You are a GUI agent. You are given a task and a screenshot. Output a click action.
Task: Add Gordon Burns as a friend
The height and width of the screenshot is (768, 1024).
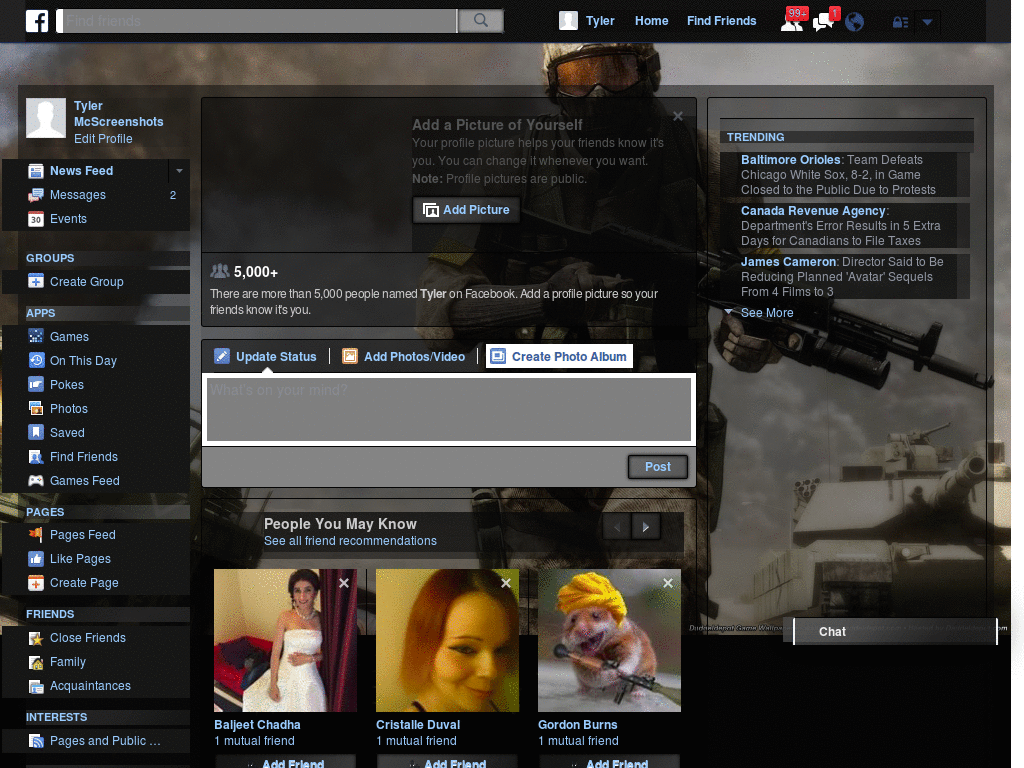coord(609,763)
